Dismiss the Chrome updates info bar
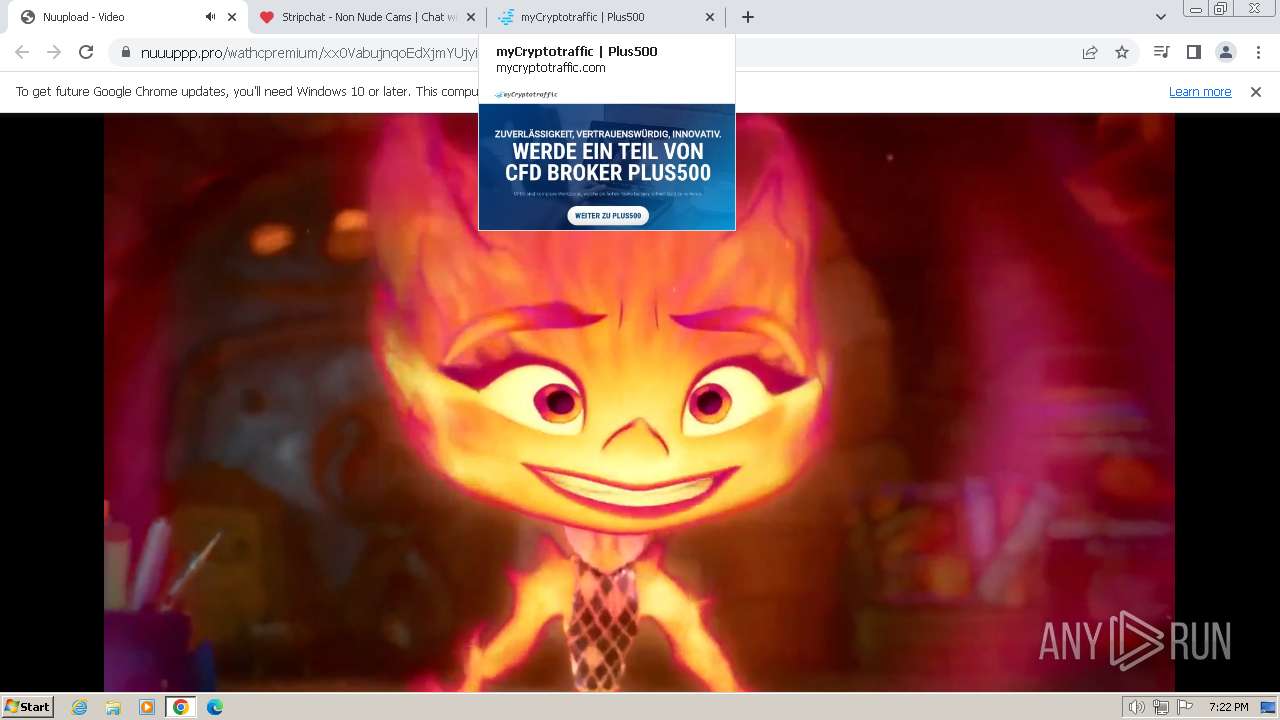1280x720 pixels. tap(1256, 92)
